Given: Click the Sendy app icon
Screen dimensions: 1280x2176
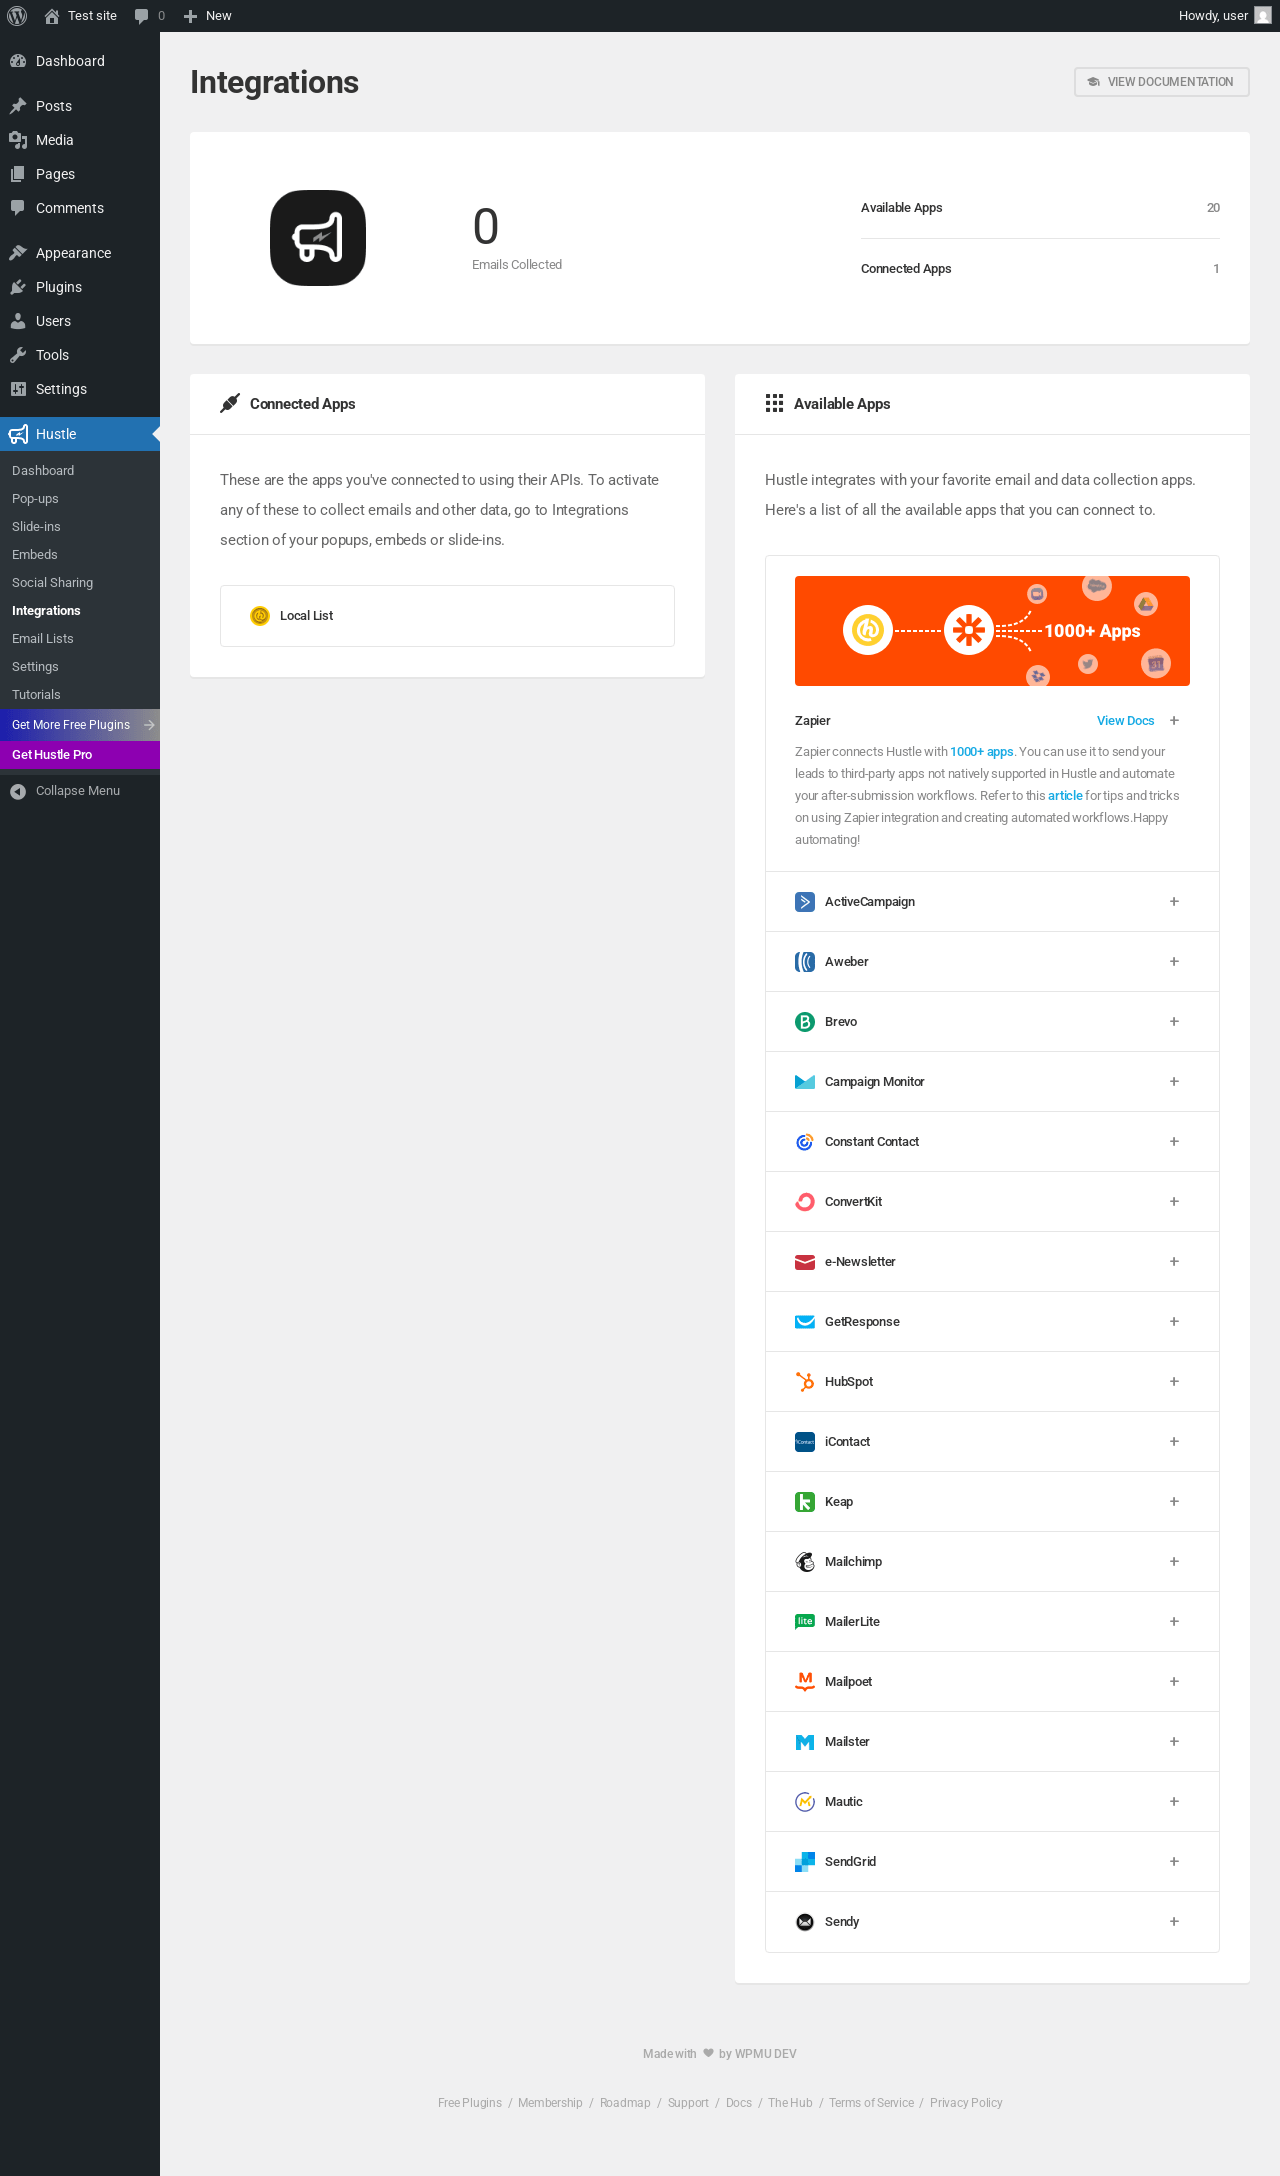Looking at the screenshot, I should tap(805, 1922).
